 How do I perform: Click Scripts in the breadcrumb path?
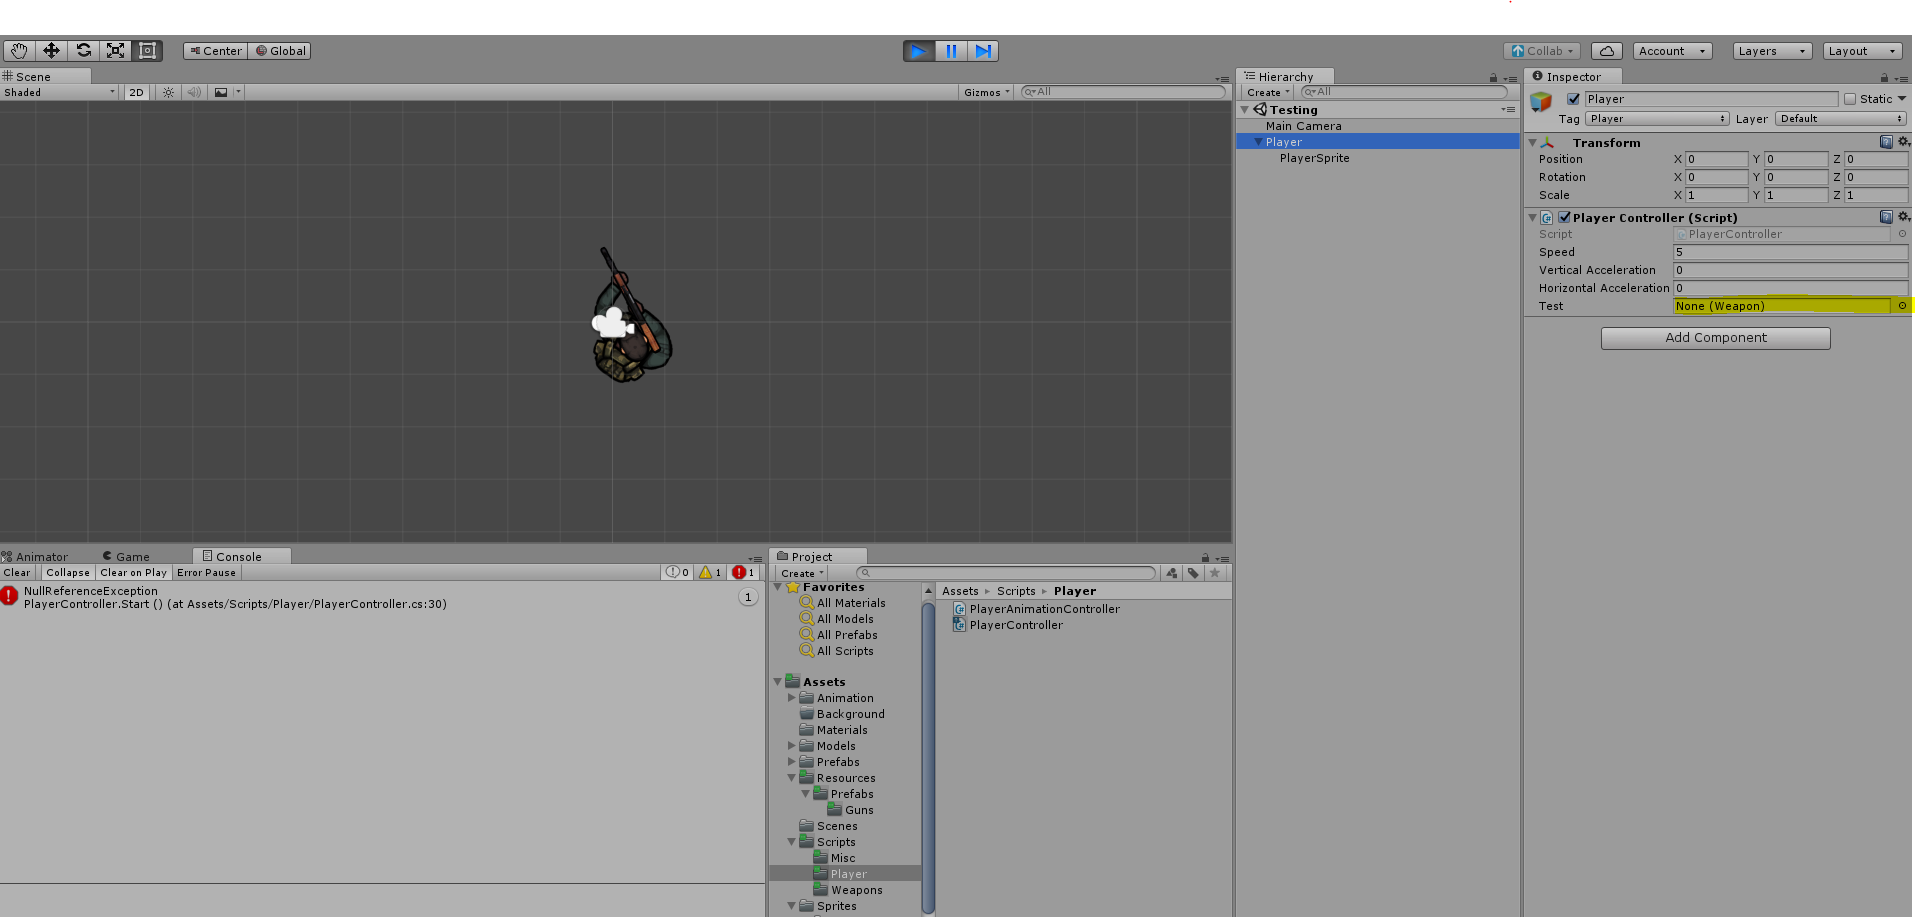(x=1016, y=591)
